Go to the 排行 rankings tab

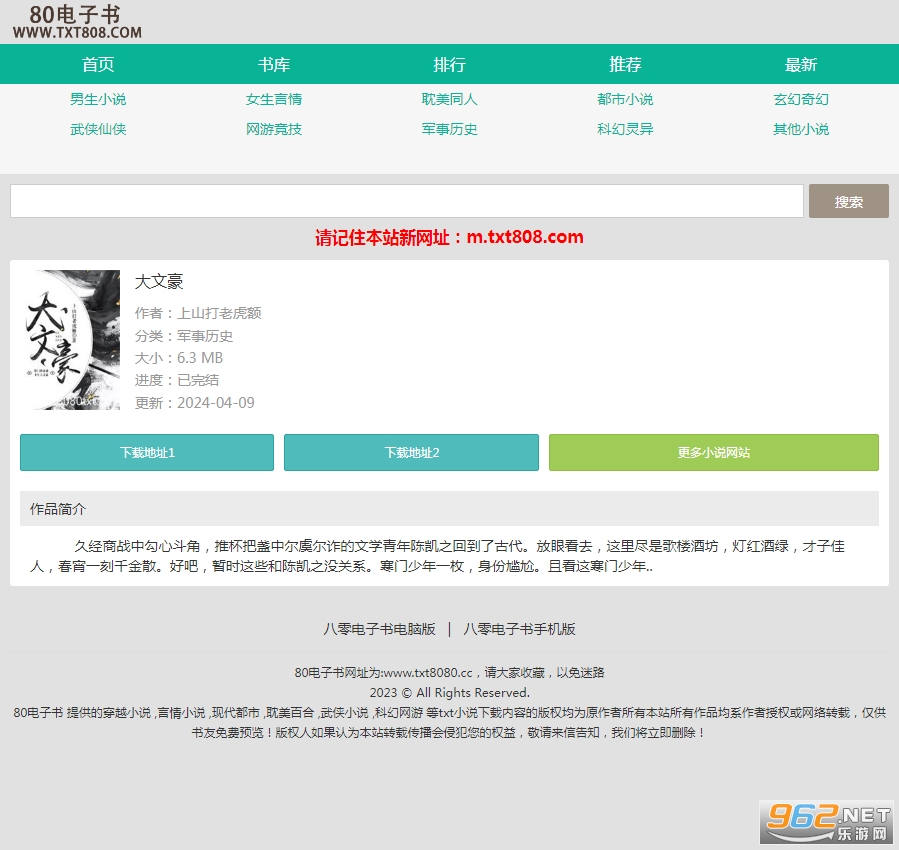pos(449,65)
